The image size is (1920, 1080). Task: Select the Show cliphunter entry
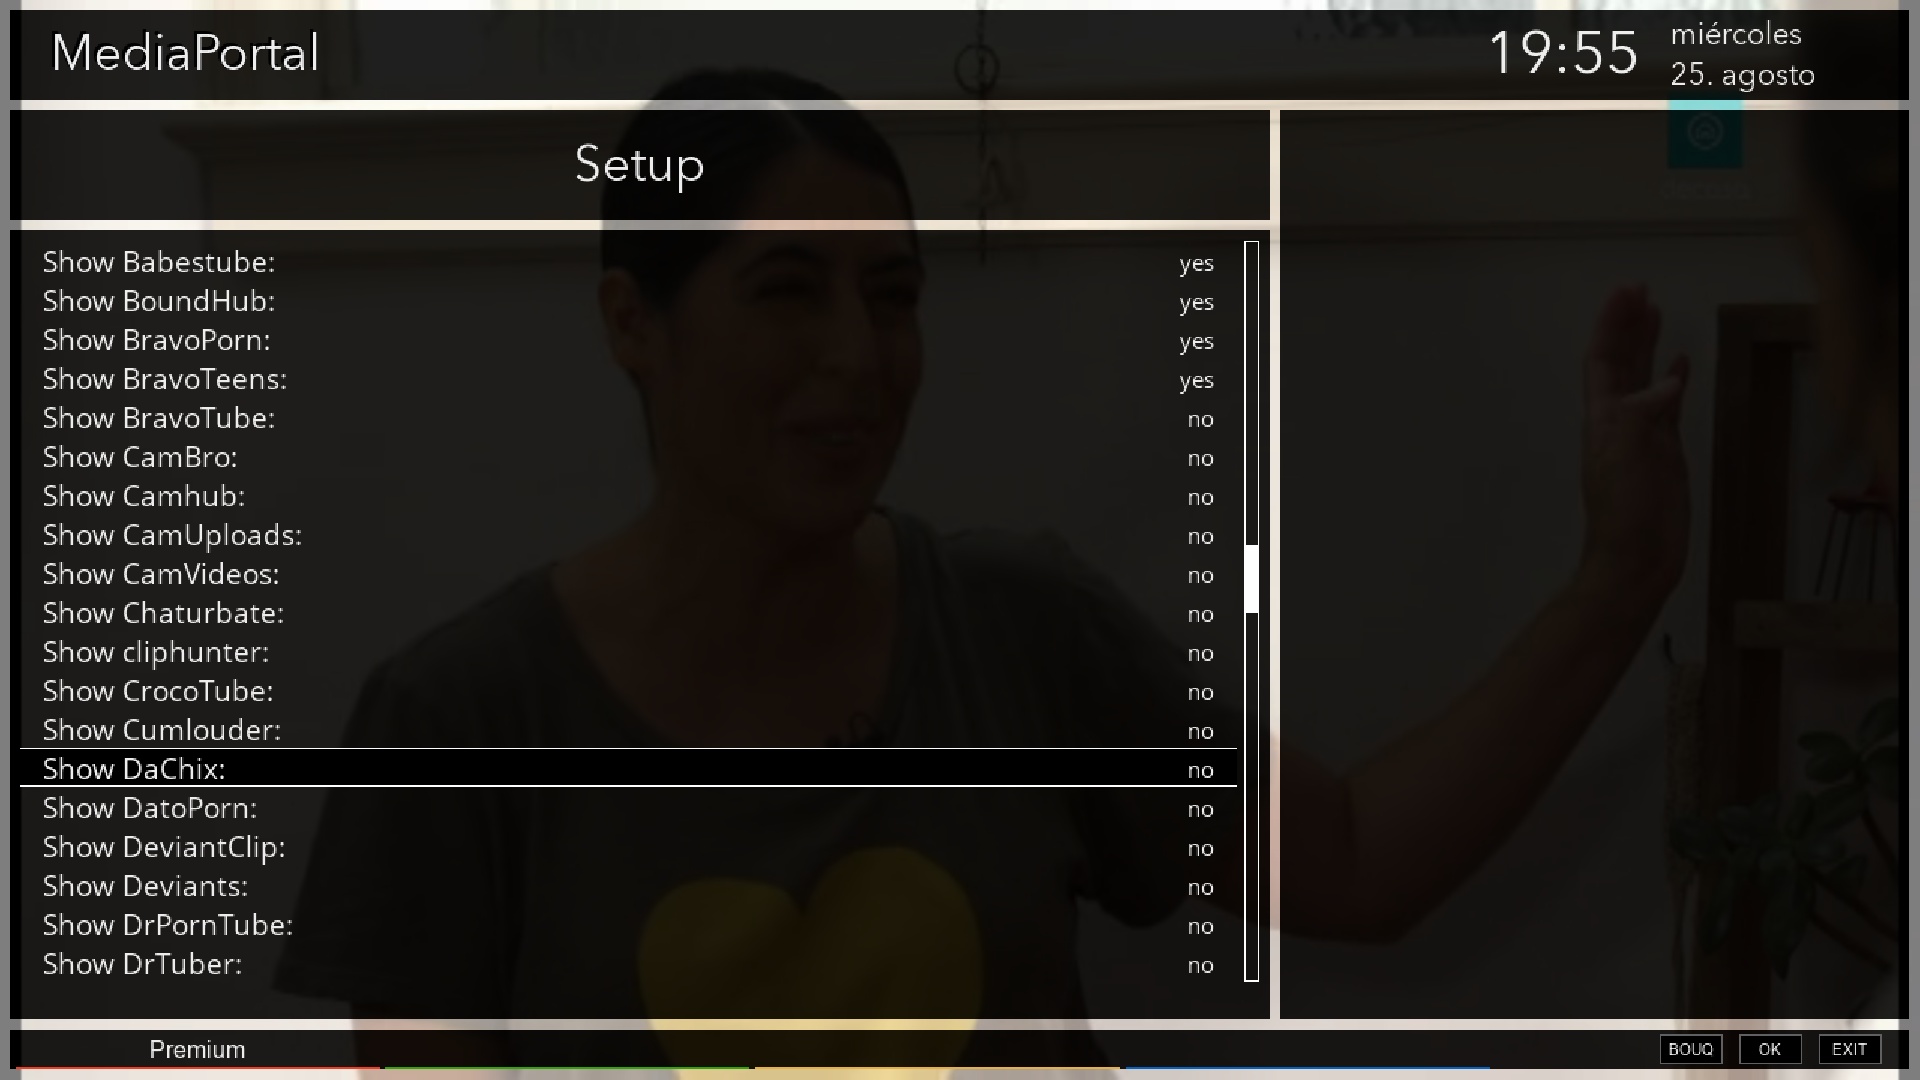click(628, 652)
